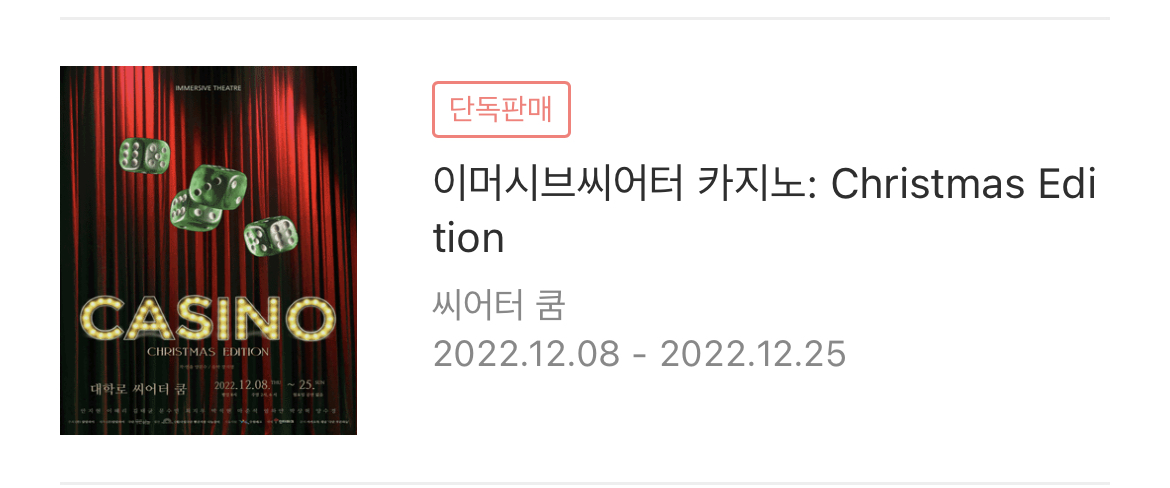
Task: Click the end date 2022.12.25 in listing
Action: pyautogui.click(x=754, y=354)
